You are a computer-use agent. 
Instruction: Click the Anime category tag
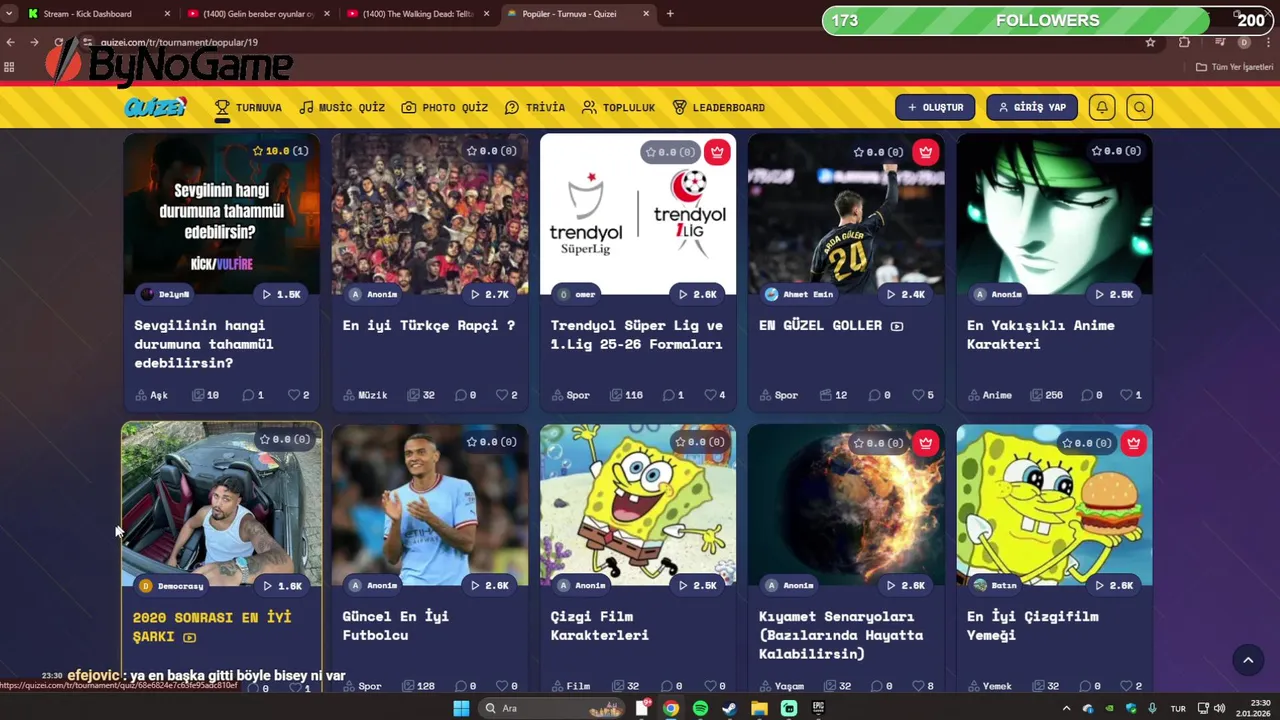[x=989, y=395]
